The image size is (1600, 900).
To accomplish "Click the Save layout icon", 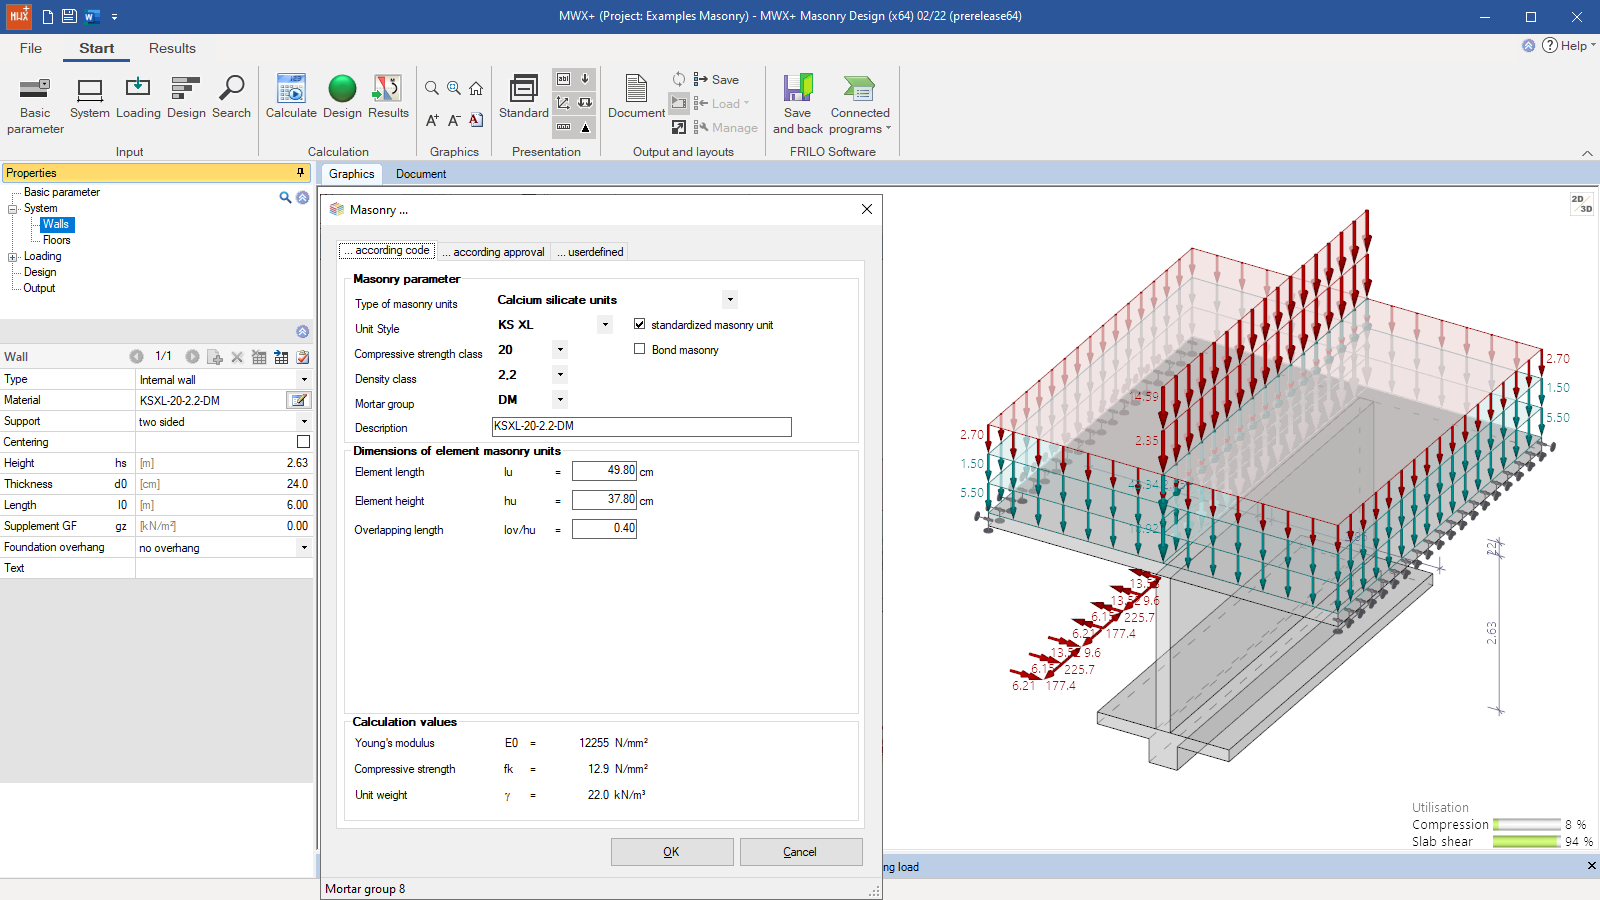I will [716, 80].
